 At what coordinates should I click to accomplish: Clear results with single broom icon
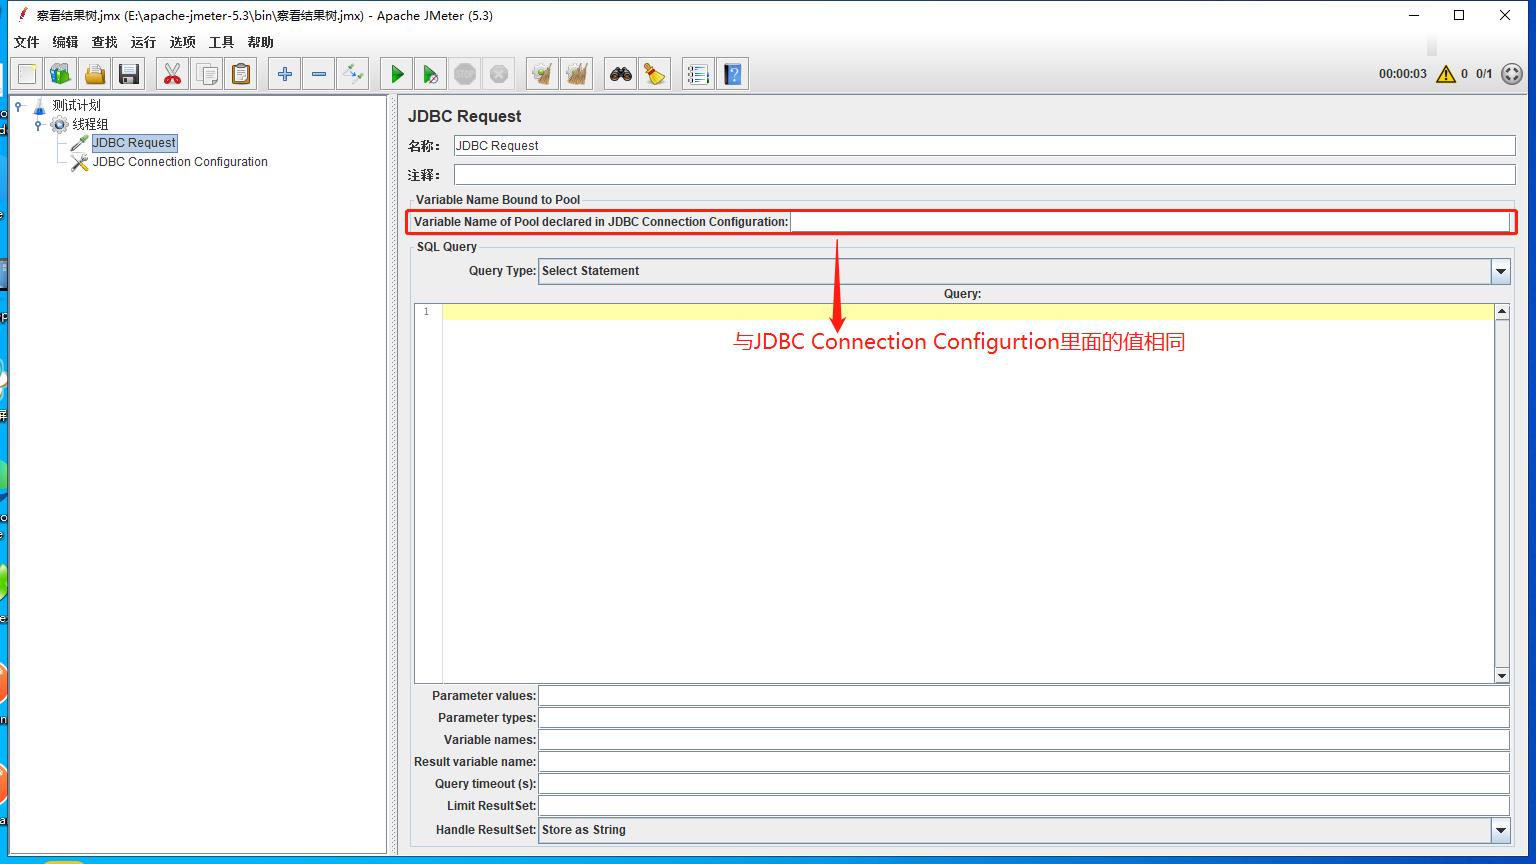pos(542,74)
